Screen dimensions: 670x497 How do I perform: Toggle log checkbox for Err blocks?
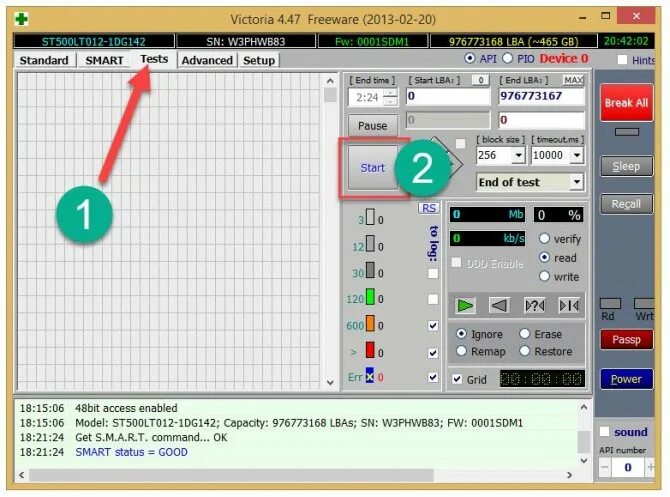(x=433, y=377)
